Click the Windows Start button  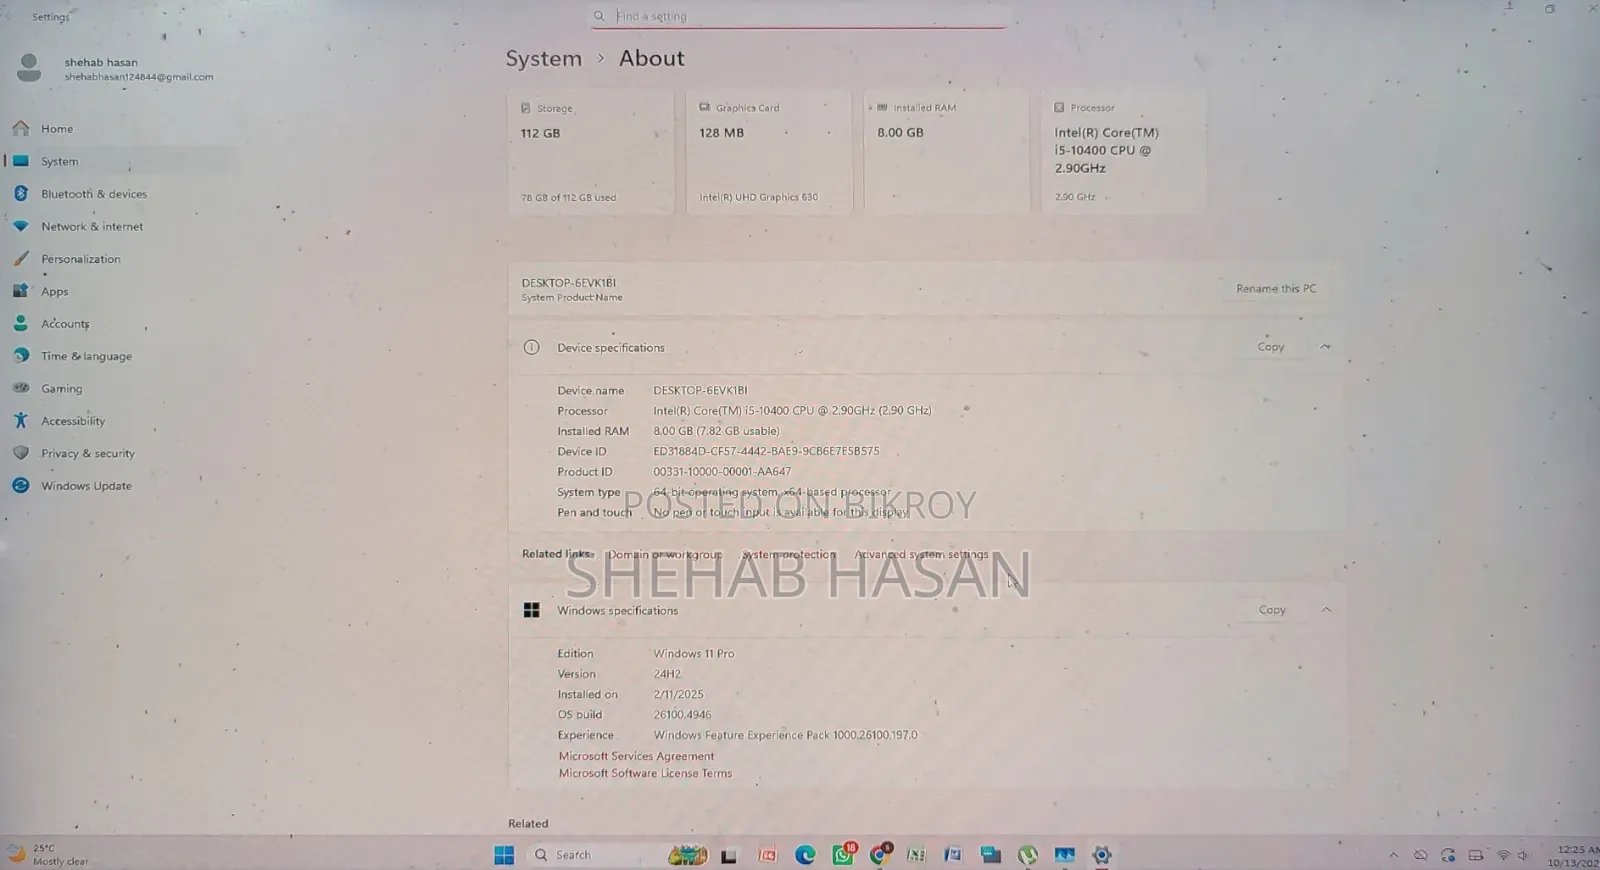click(504, 855)
